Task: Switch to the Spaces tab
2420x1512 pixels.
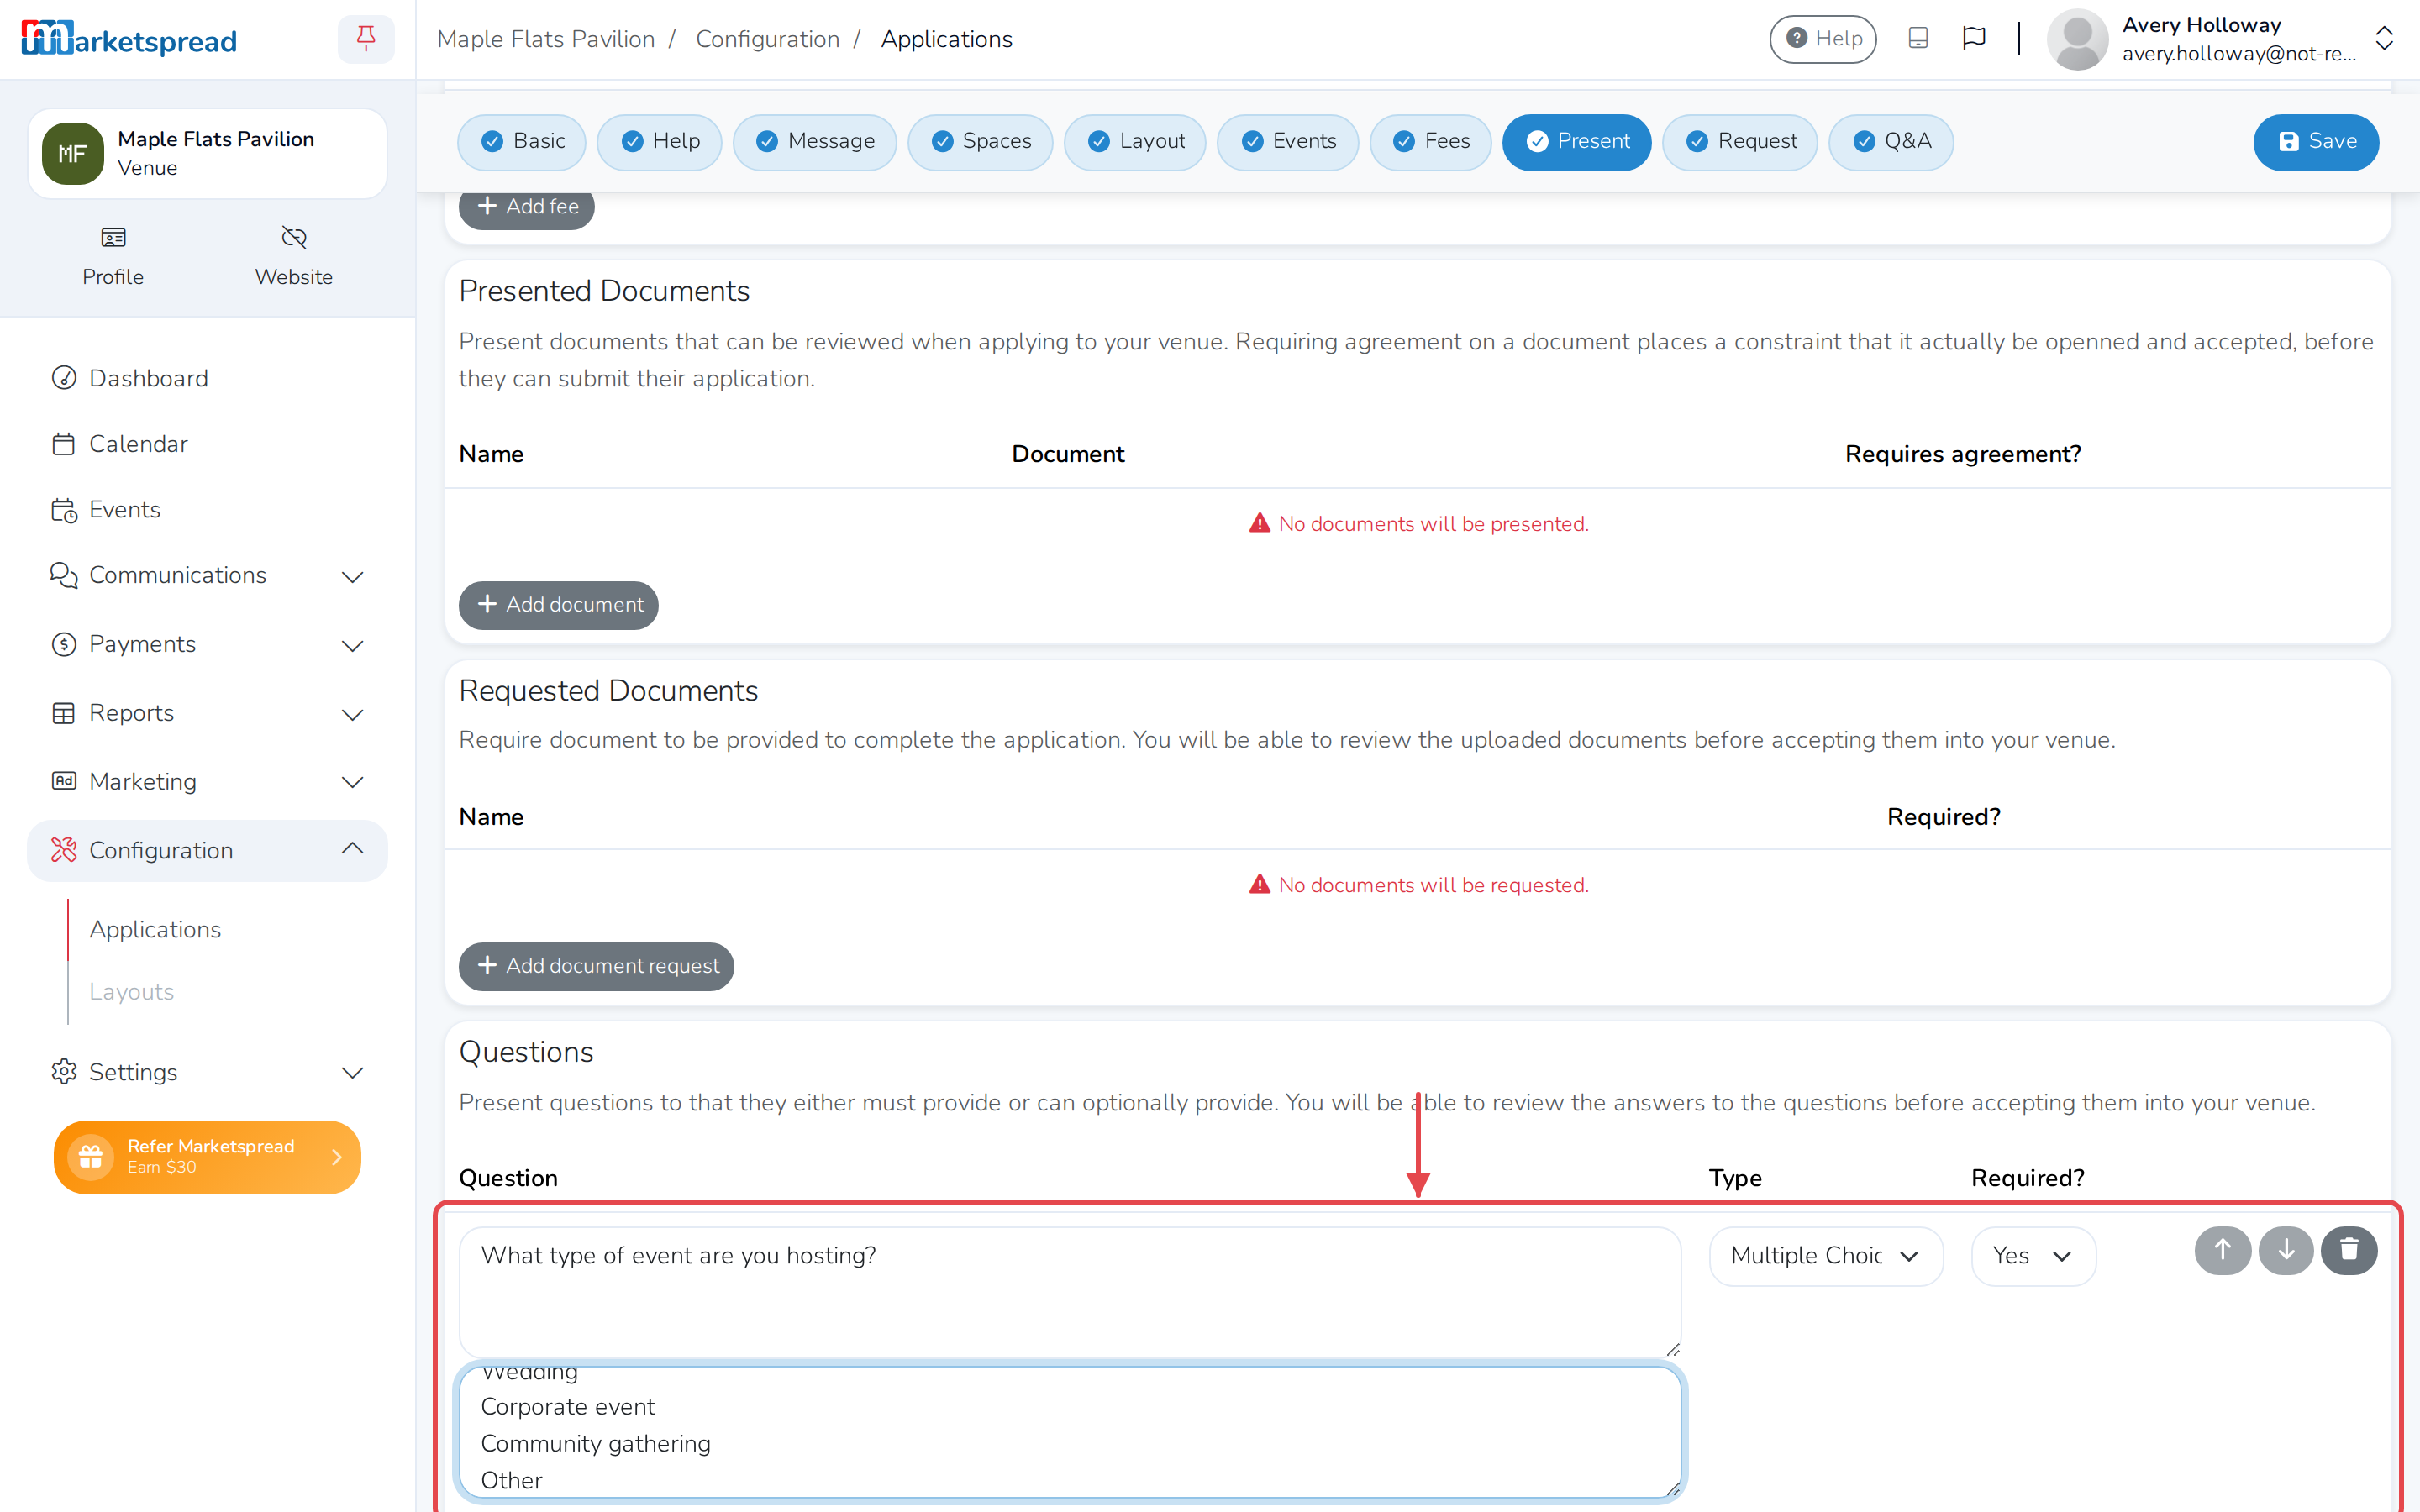Action: (x=980, y=141)
